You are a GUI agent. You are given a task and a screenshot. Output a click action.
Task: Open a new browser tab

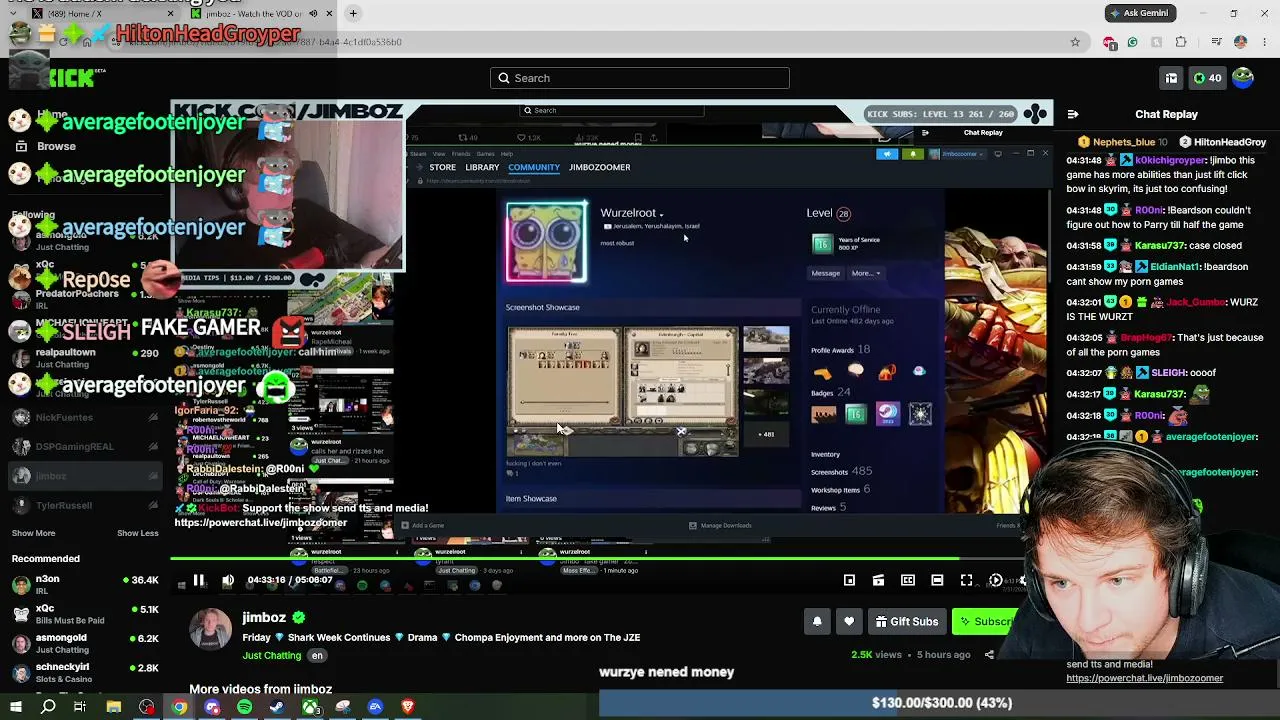(x=354, y=14)
